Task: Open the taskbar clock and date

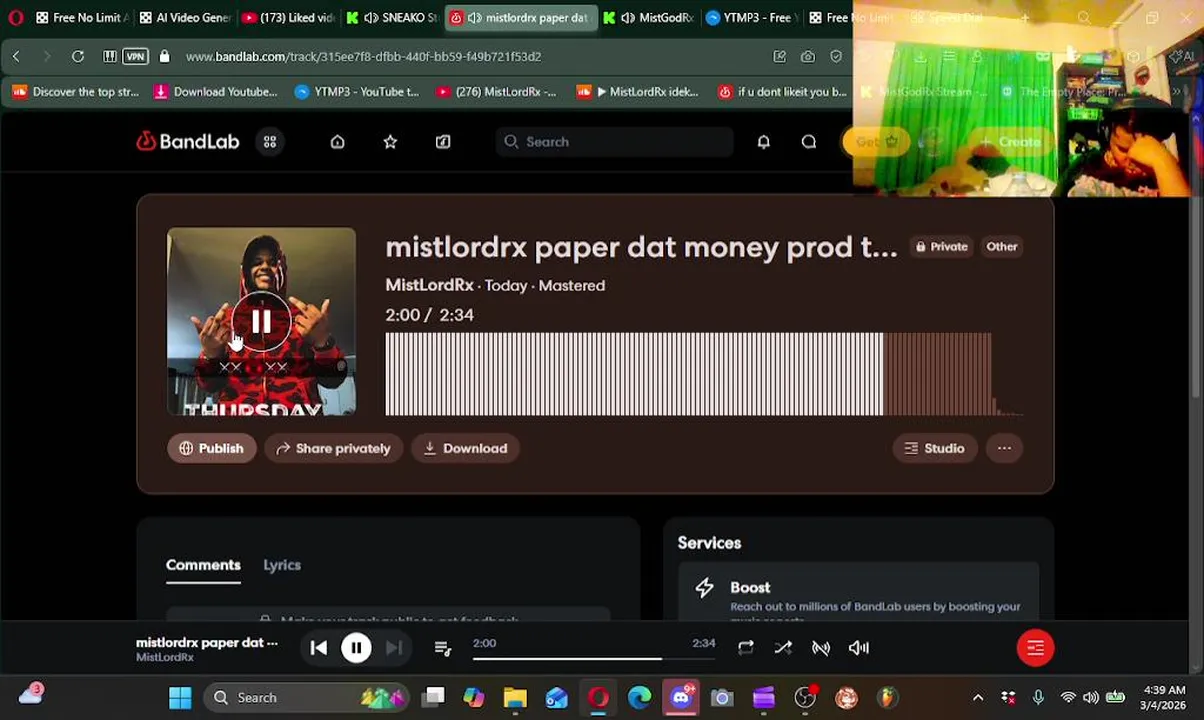Action: coord(1163,697)
